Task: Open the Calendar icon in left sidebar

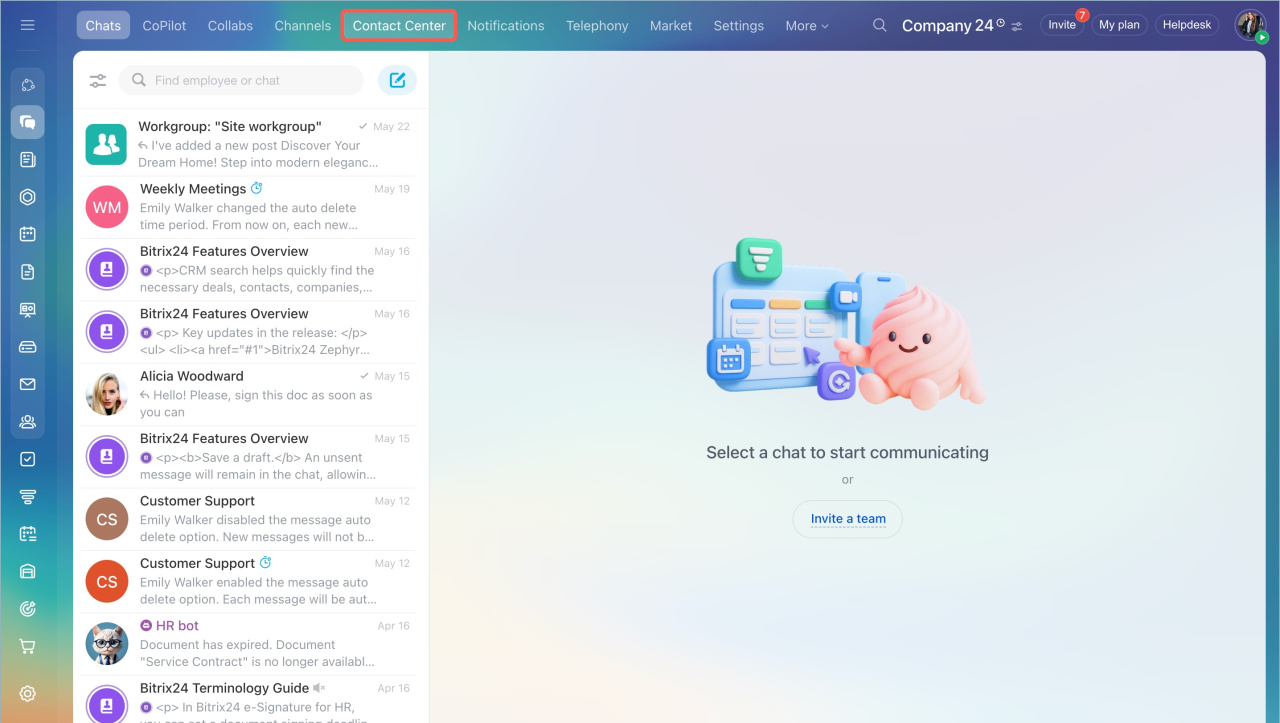Action: [x=28, y=234]
